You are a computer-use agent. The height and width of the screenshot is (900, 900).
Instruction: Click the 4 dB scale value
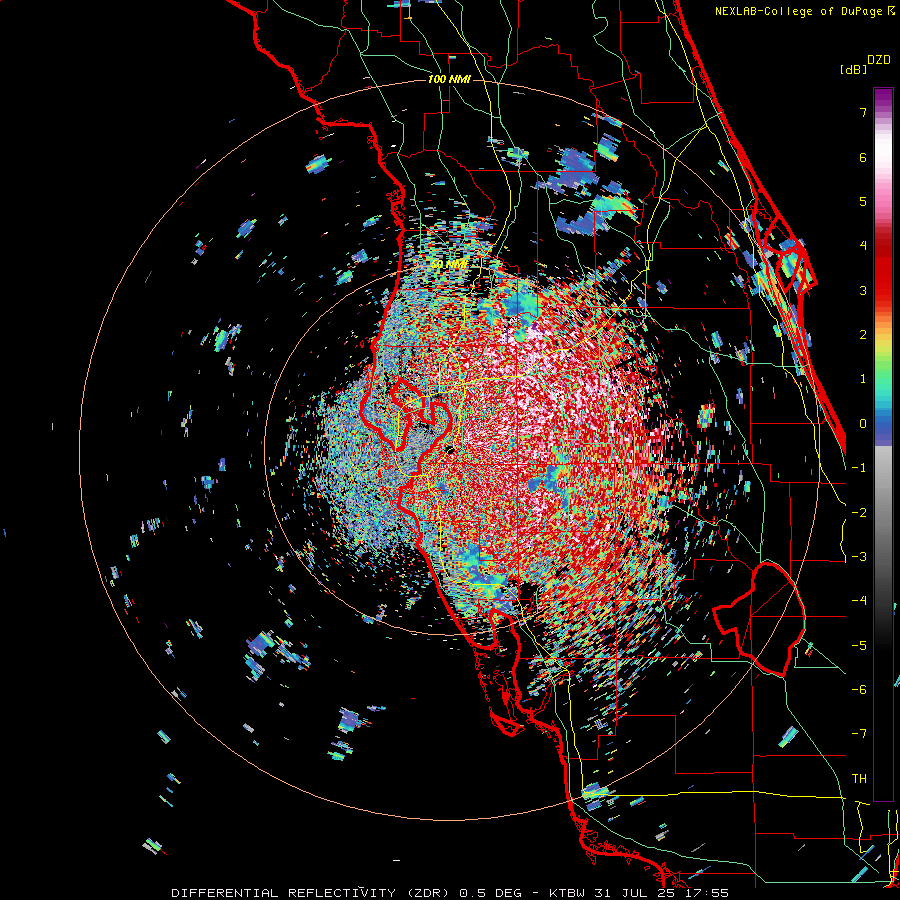[863, 246]
